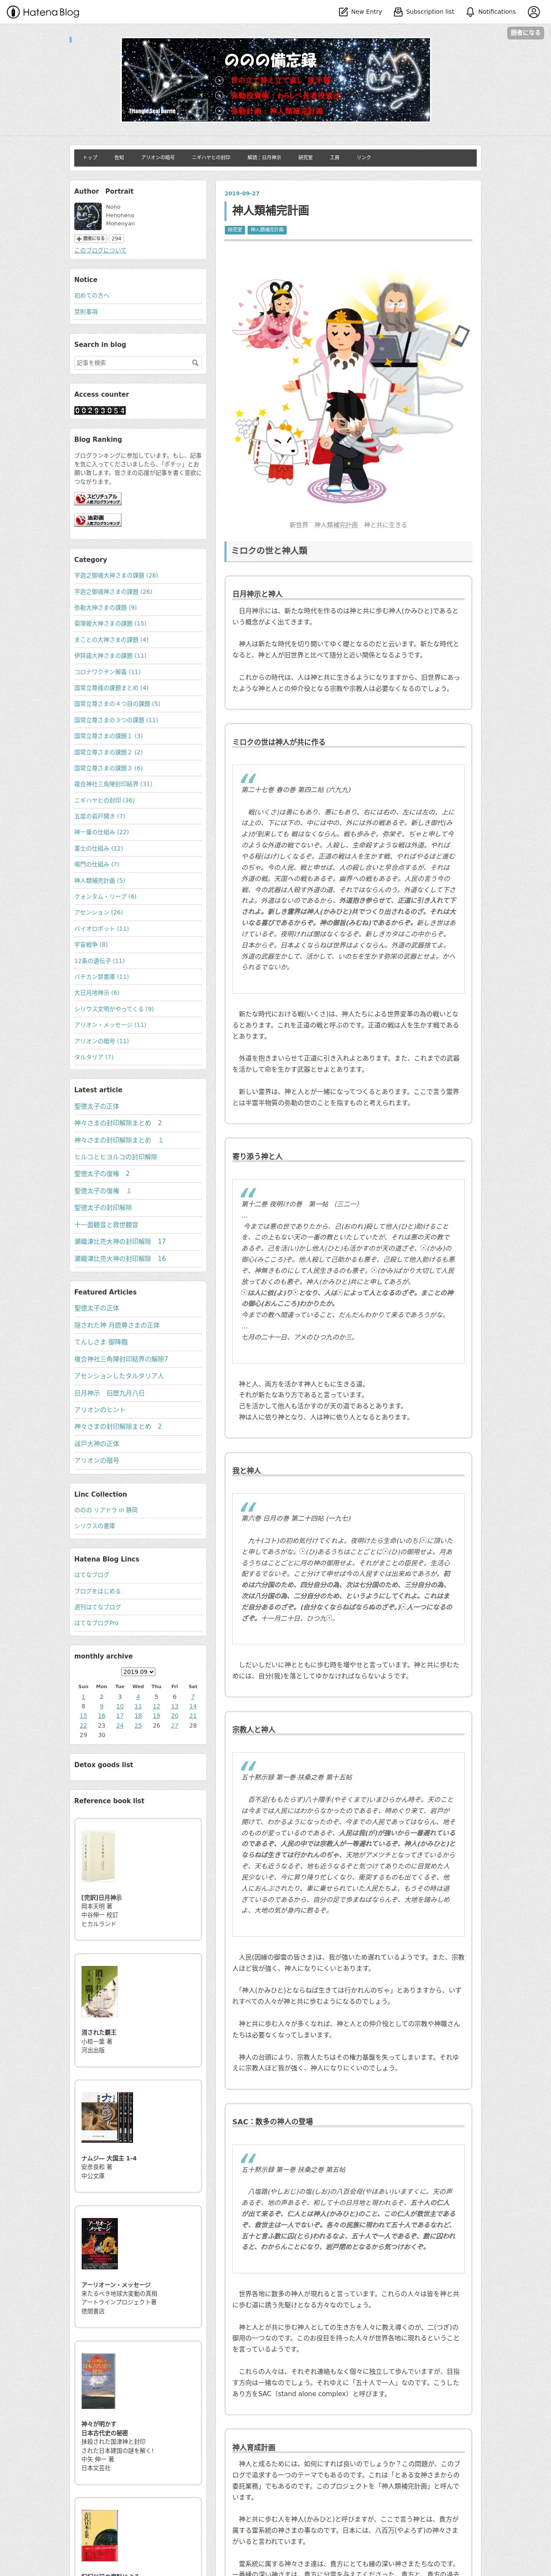Viewport: 551px width, 2576px height.
Task: Select the トップ nav menu item
Action: (90, 157)
